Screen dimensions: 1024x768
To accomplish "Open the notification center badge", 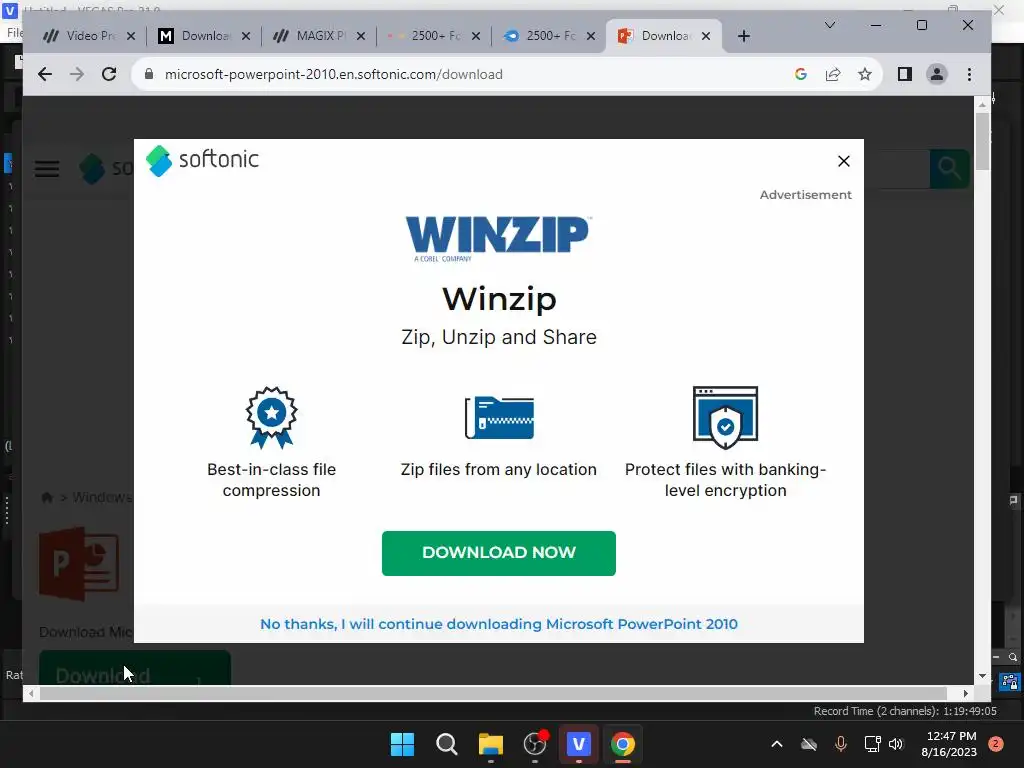I will (996, 744).
